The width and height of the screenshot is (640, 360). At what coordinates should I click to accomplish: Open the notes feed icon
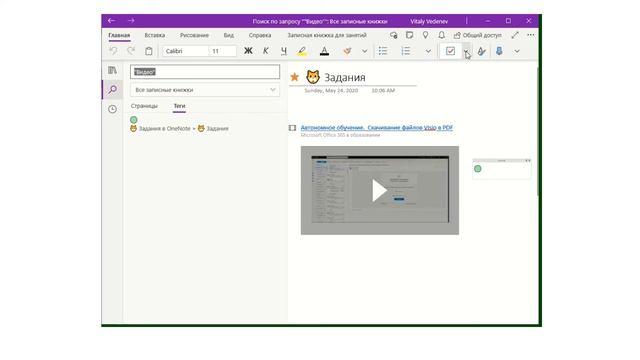tap(409, 35)
